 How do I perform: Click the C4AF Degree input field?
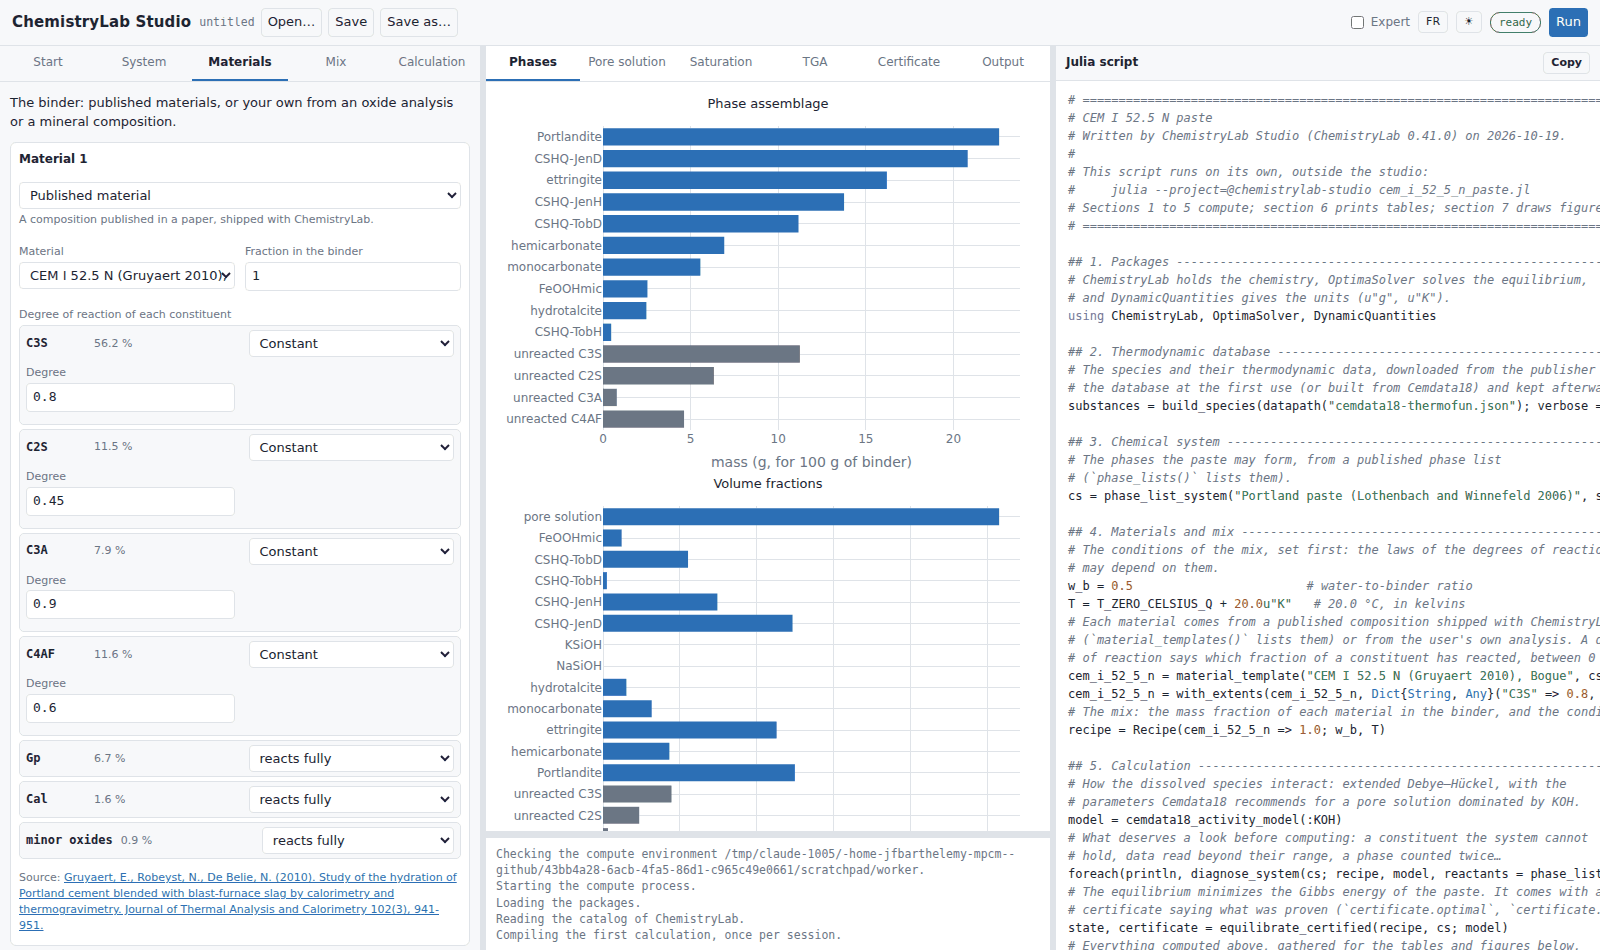pos(130,708)
